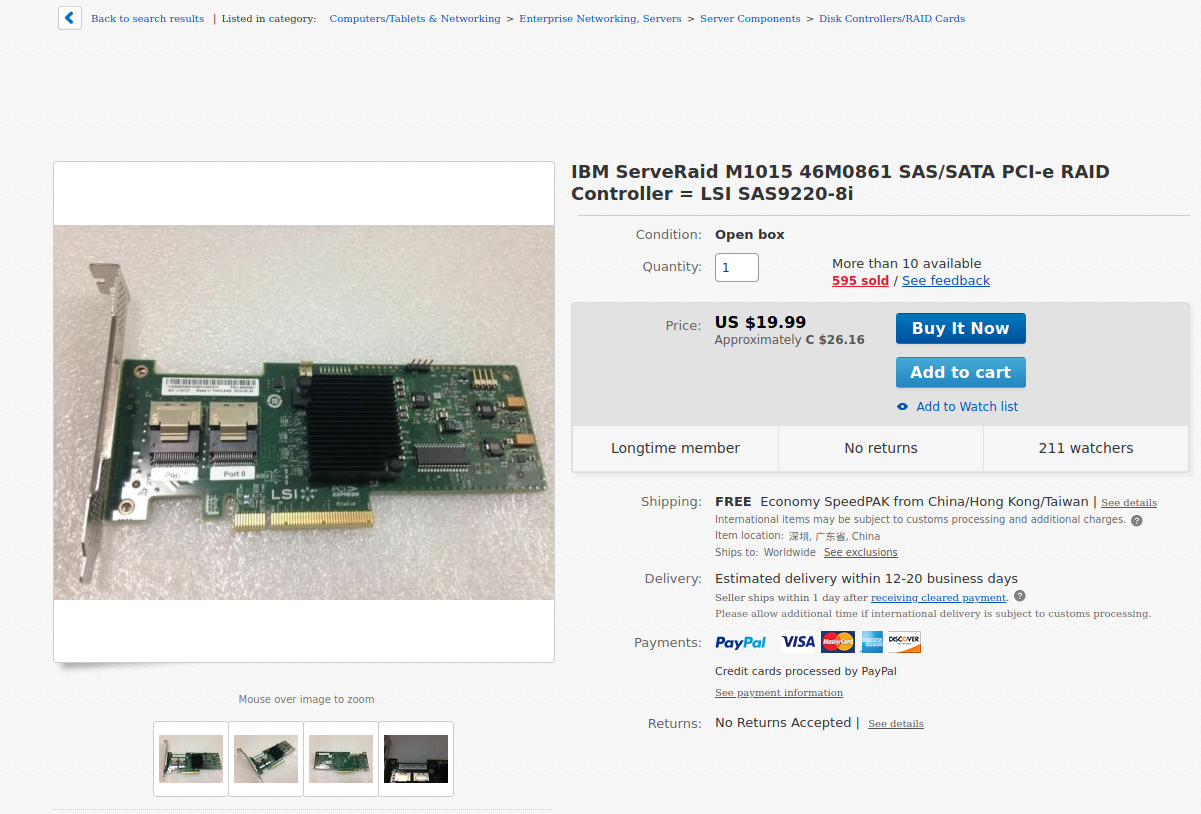The width and height of the screenshot is (1201, 814).
Task: Open See exclusions for shipping
Action: [x=861, y=552]
